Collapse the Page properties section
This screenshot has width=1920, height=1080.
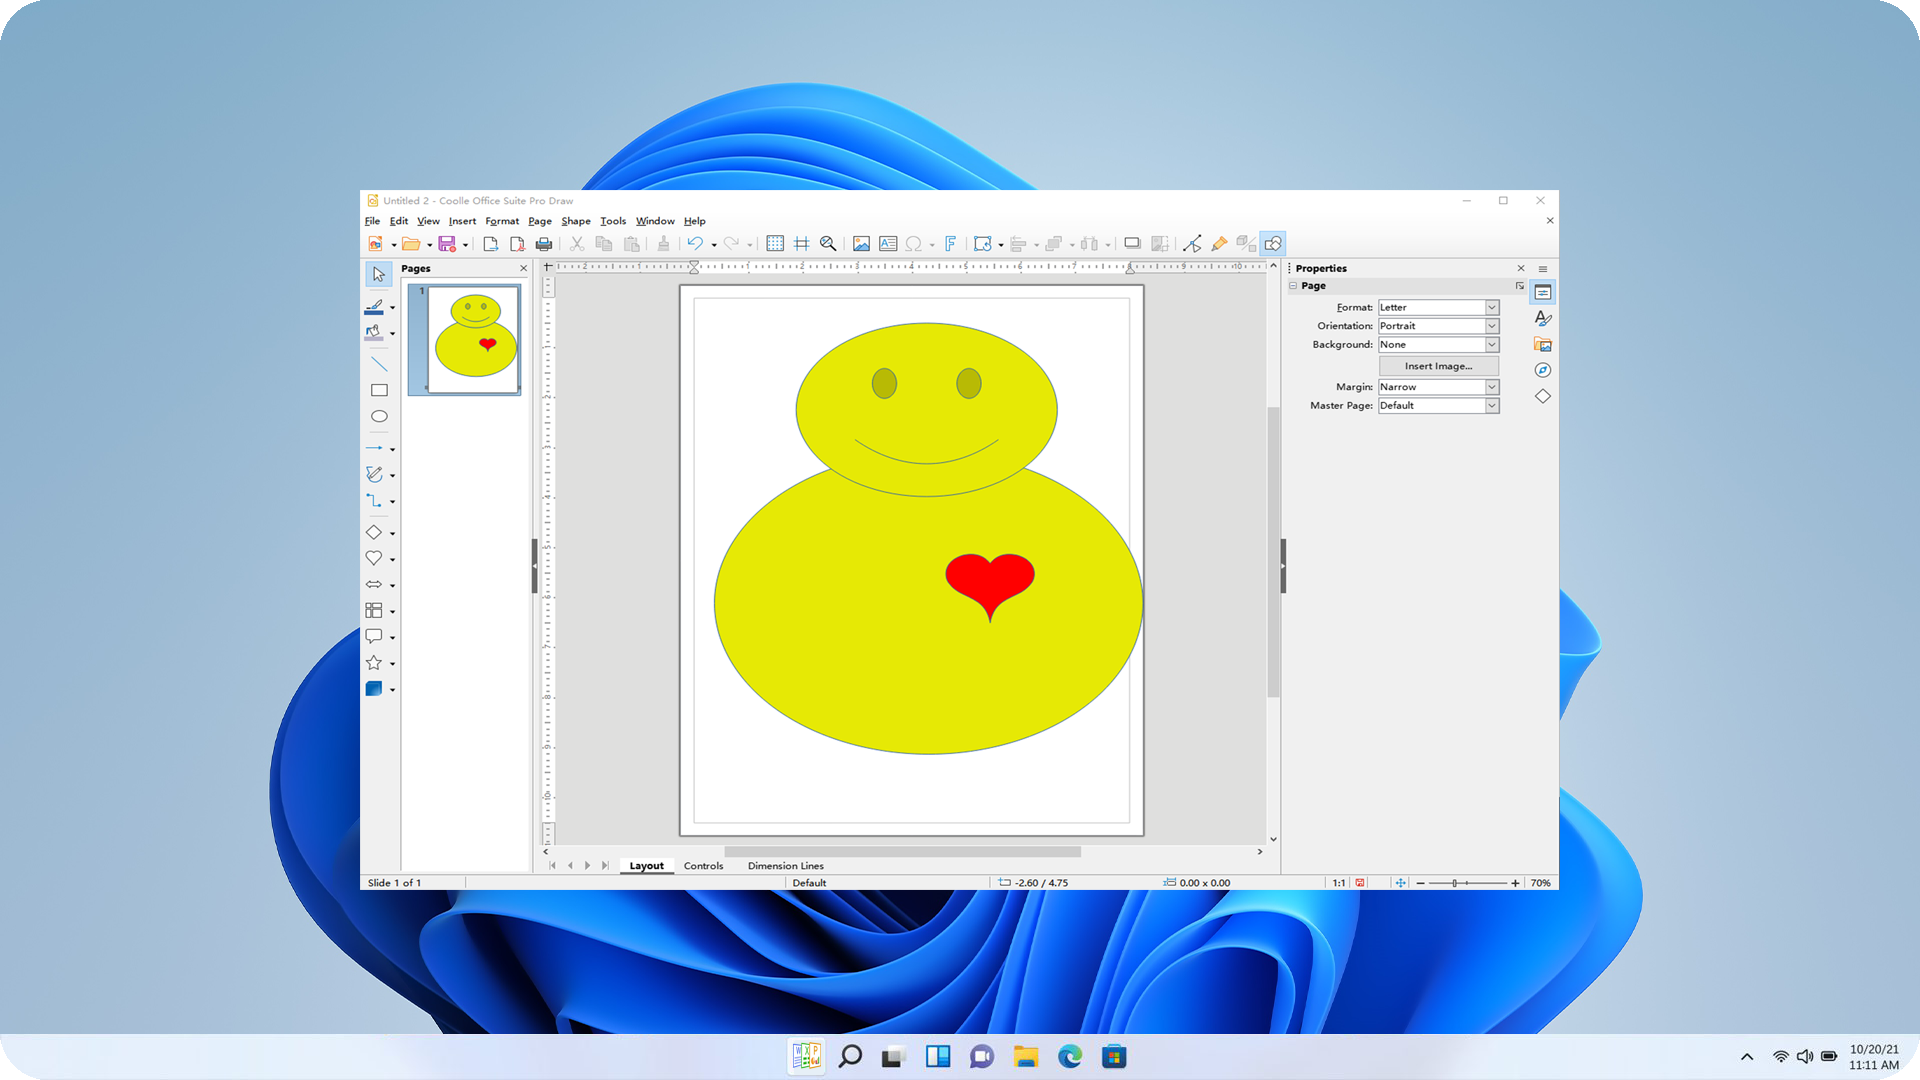1292,285
